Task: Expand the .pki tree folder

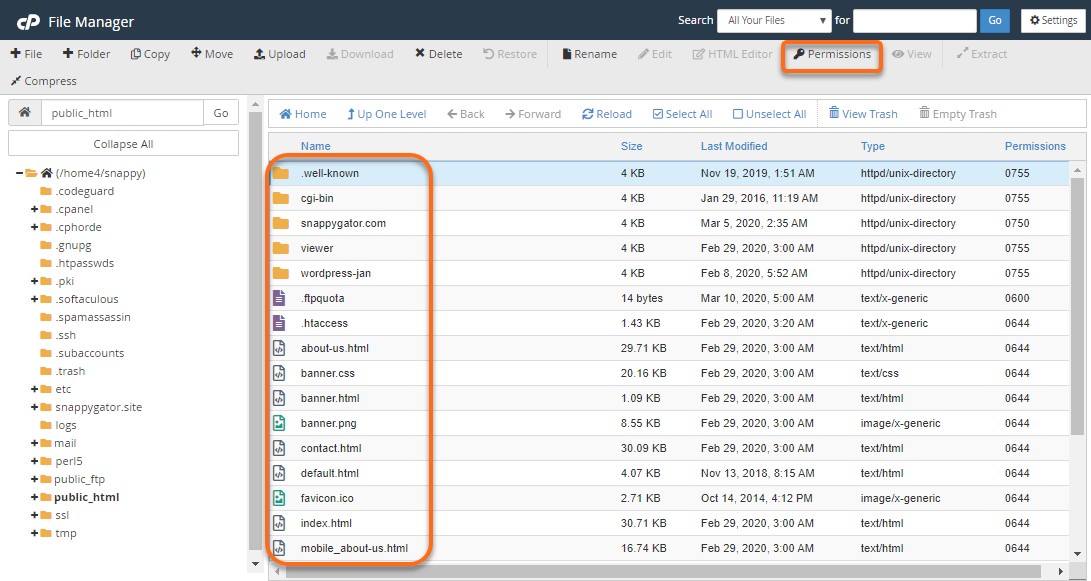Action: pos(34,281)
